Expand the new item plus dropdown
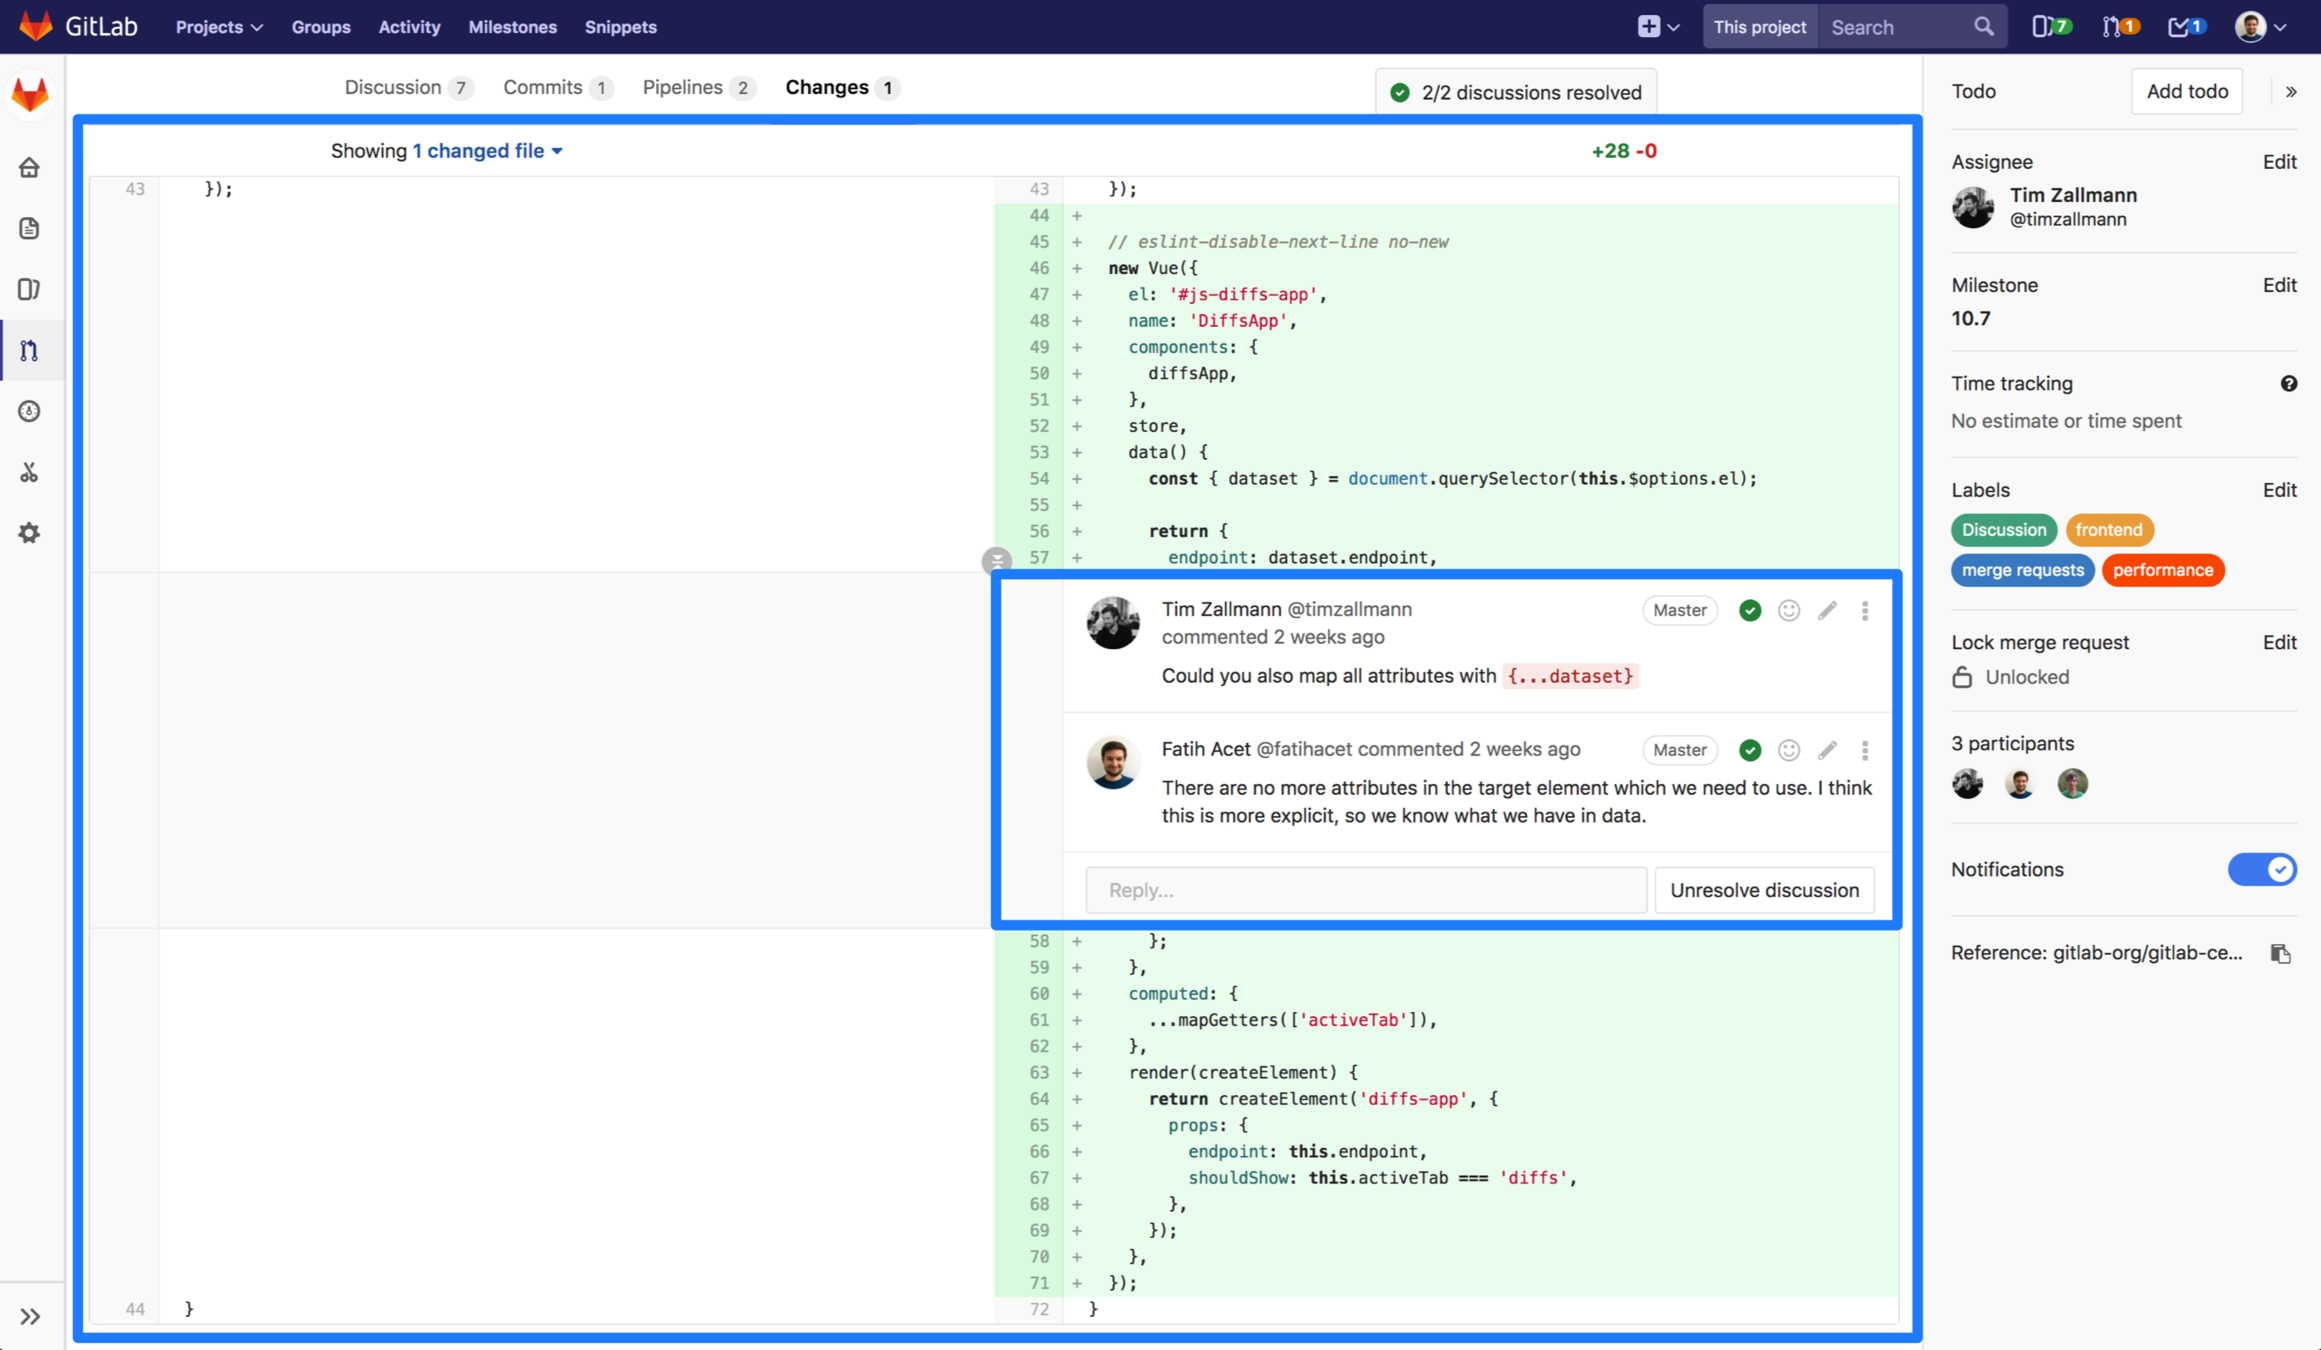 (1657, 27)
